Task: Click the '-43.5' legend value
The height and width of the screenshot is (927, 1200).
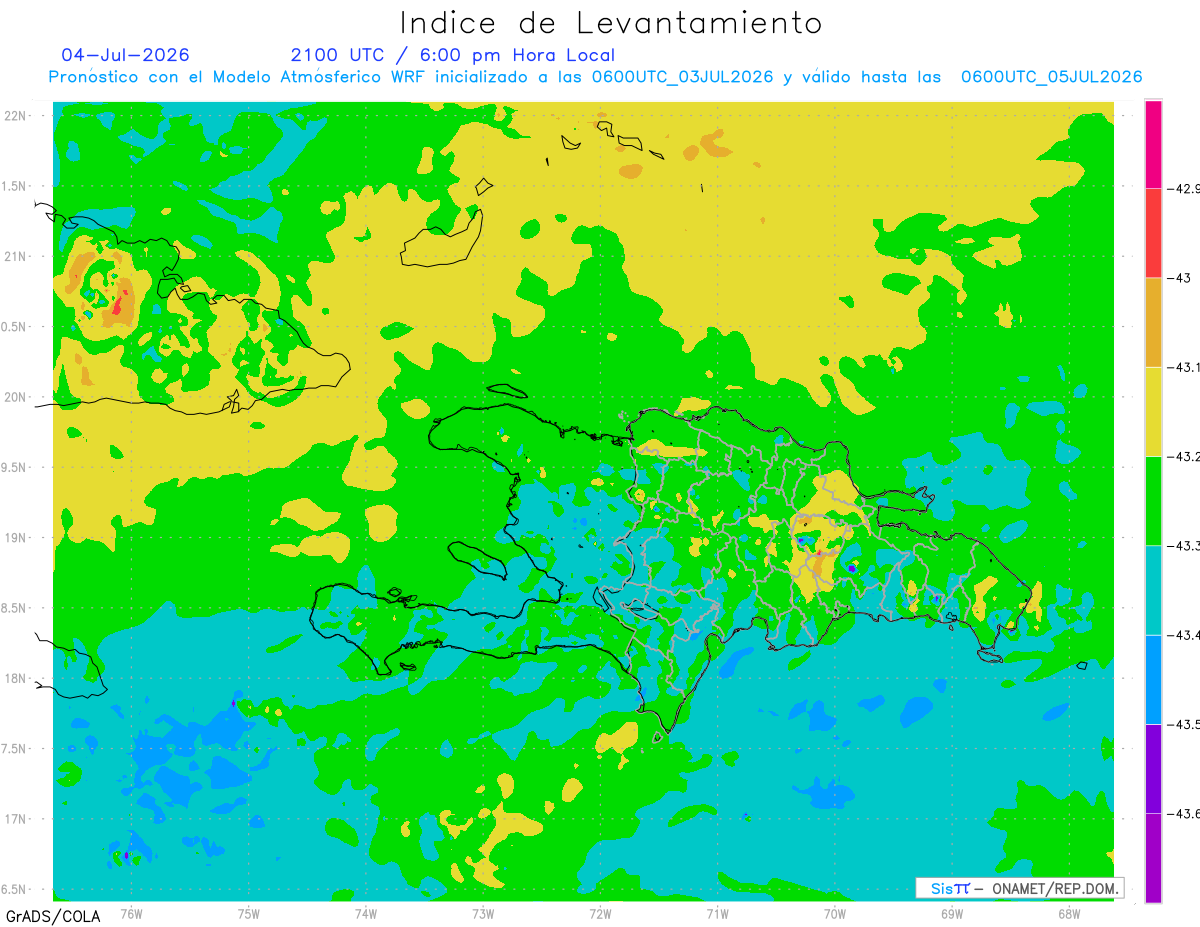Action: (x=1184, y=723)
